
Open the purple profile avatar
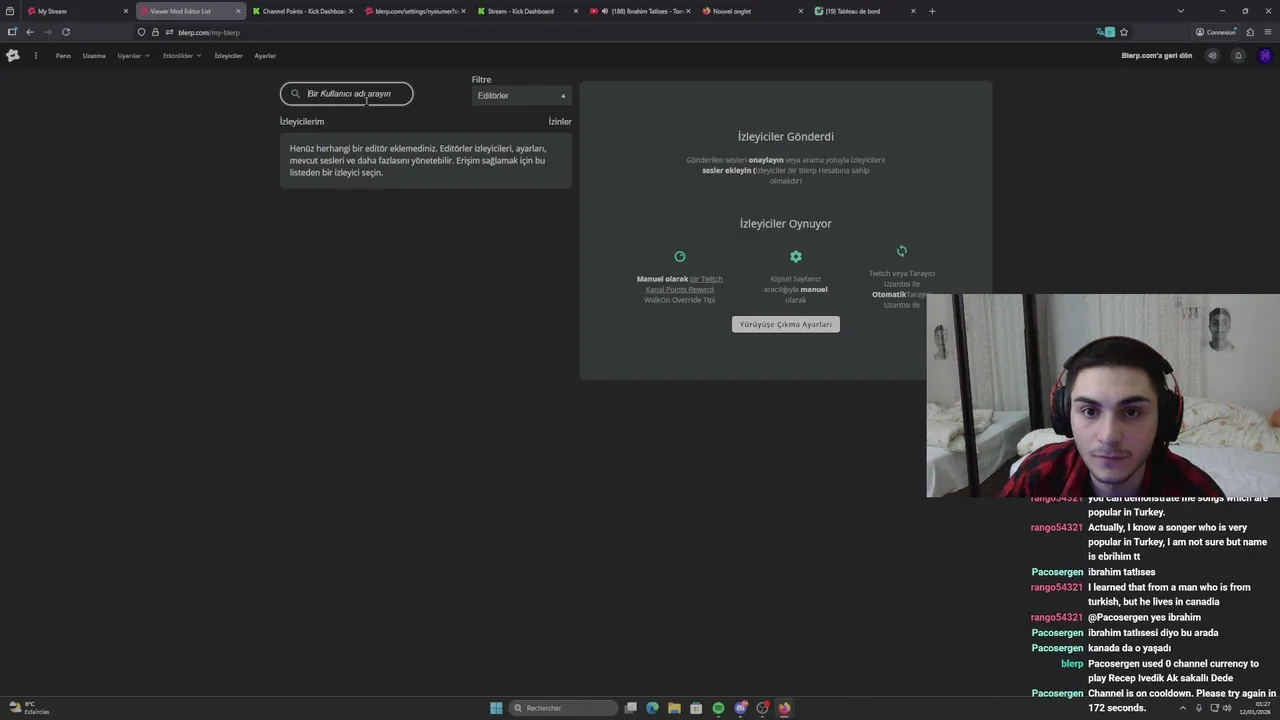coord(1265,56)
